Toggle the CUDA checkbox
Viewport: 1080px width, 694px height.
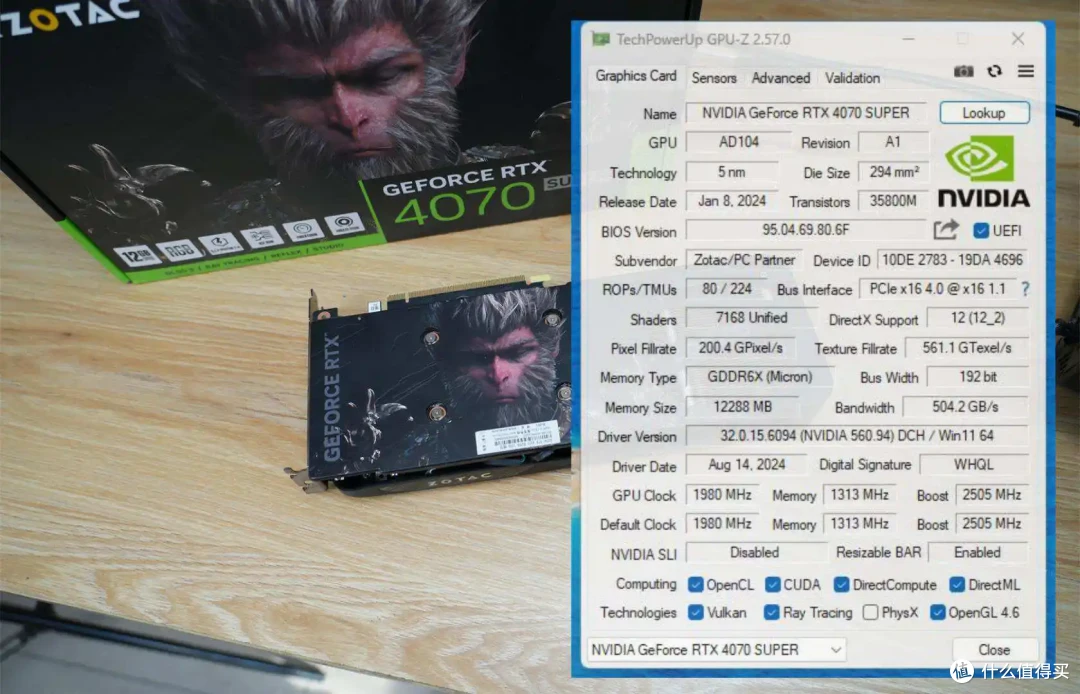click(773, 585)
